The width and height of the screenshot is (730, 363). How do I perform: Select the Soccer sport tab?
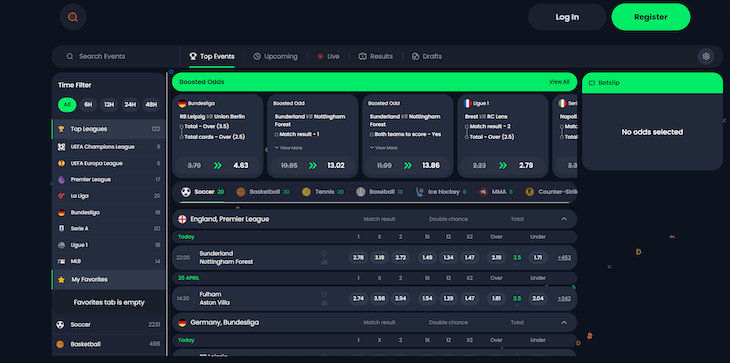pos(202,192)
